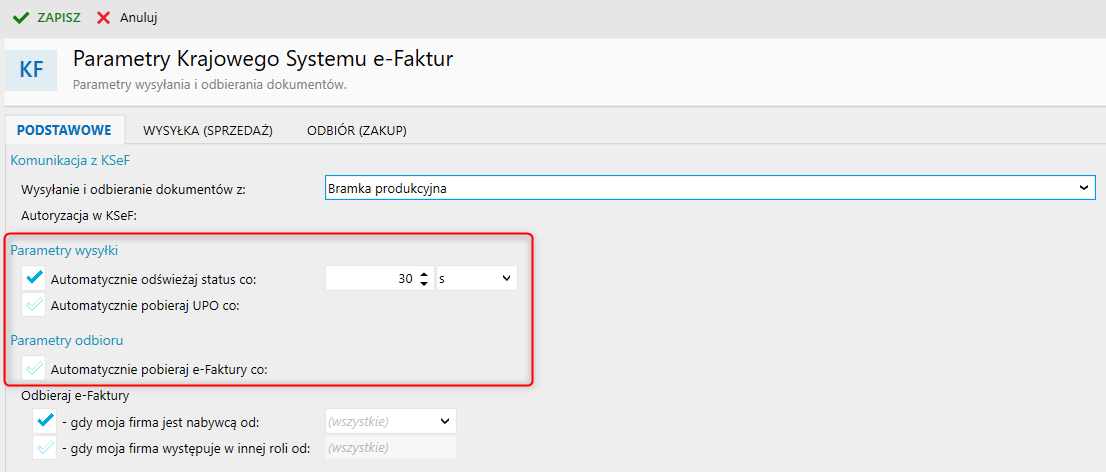The image size is (1106, 472).
Task: Click the green ZAPISZ checkmark icon
Action: (20, 18)
